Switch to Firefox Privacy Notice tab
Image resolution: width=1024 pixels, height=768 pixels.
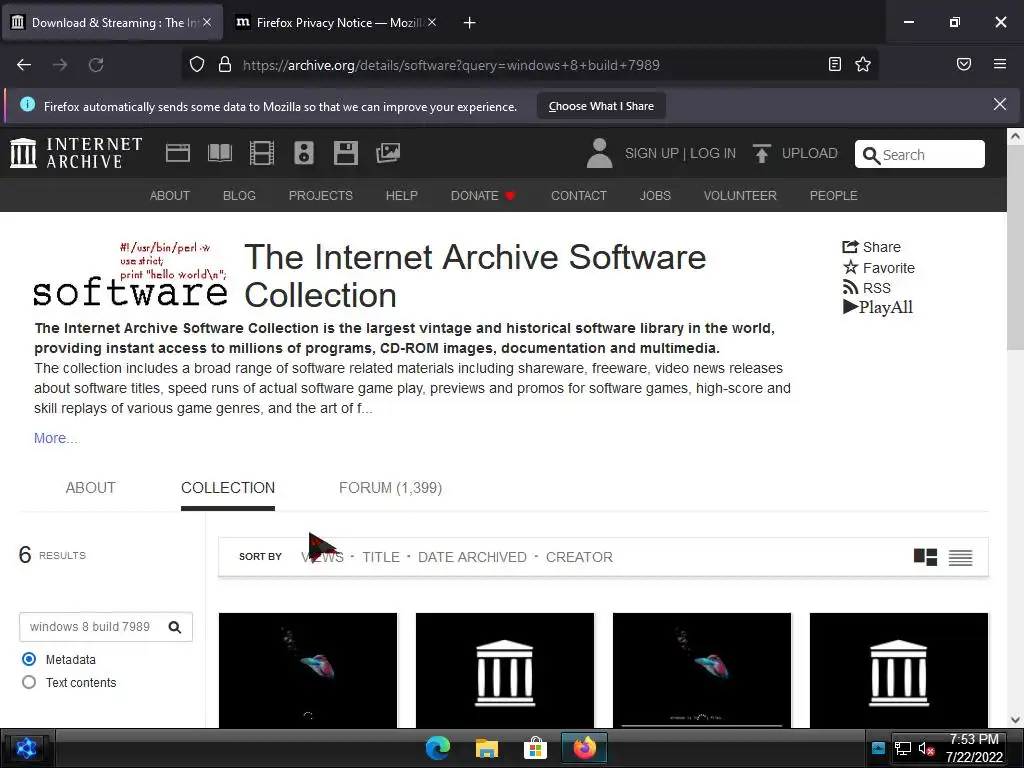point(336,23)
